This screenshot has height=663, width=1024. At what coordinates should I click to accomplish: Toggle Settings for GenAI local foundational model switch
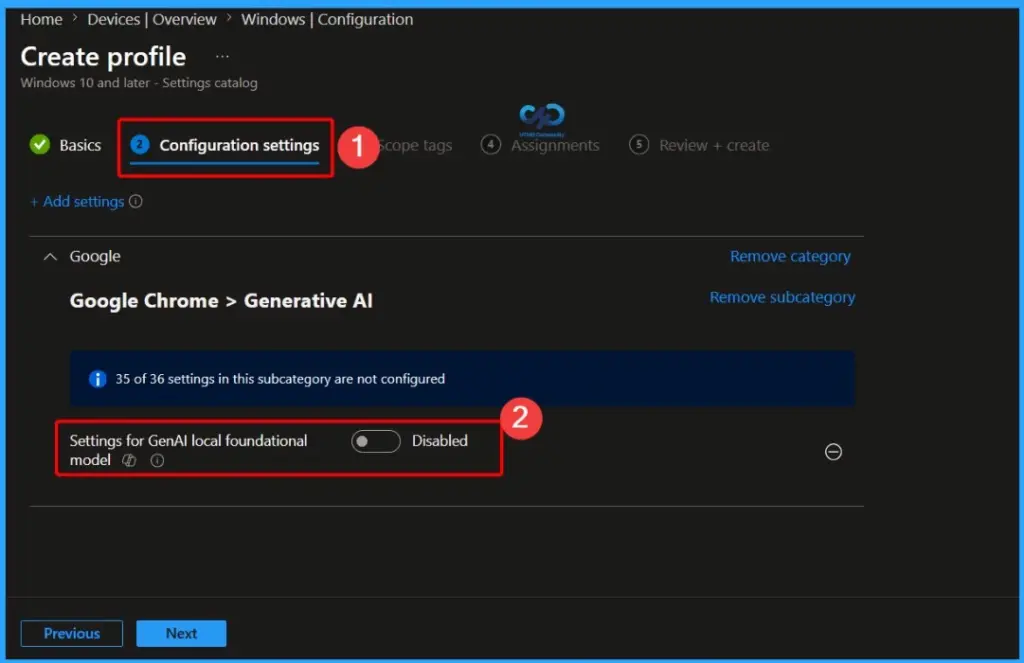click(376, 441)
